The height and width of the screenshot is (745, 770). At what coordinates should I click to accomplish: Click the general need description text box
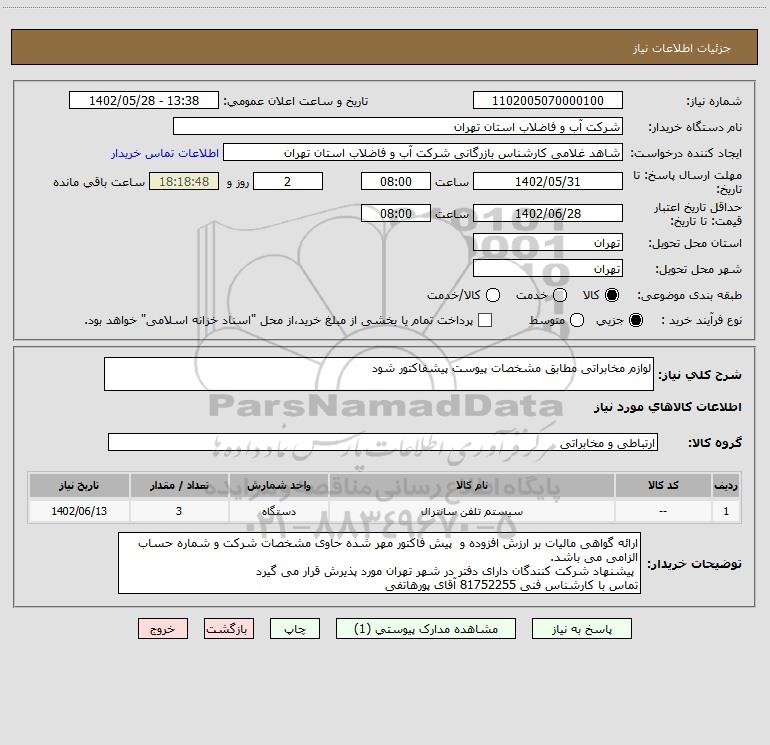click(x=379, y=374)
